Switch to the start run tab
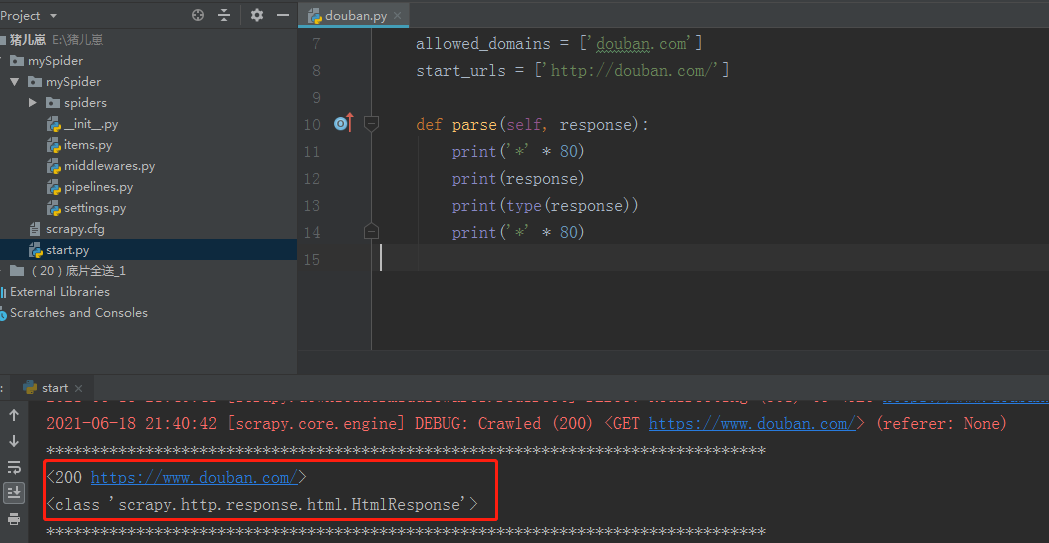This screenshot has width=1049, height=543. [55, 388]
